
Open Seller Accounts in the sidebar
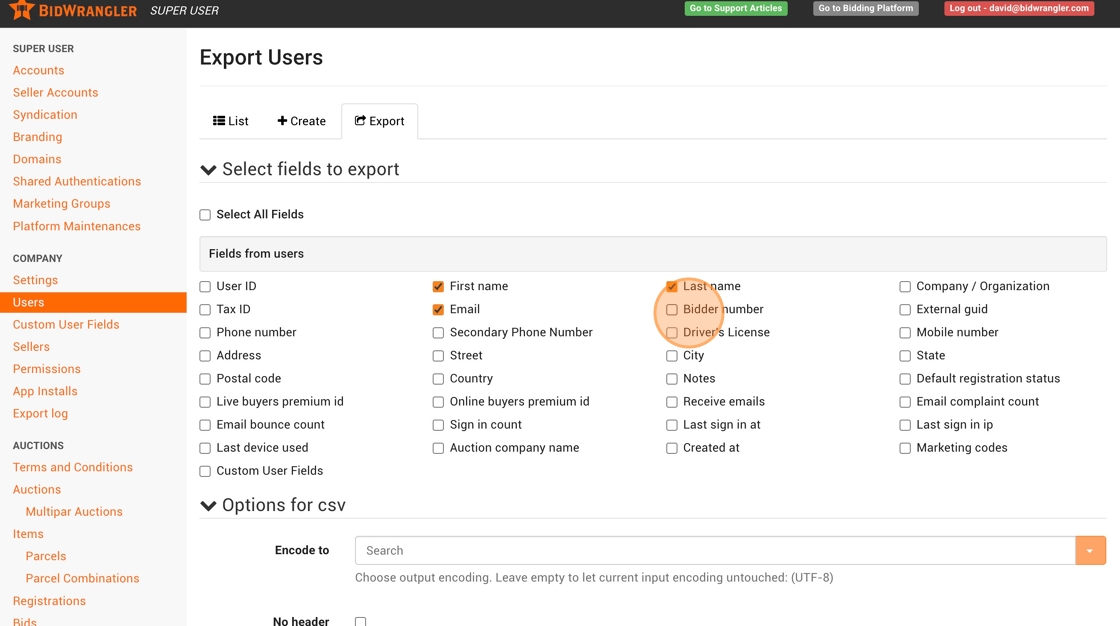(x=55, y=93)
